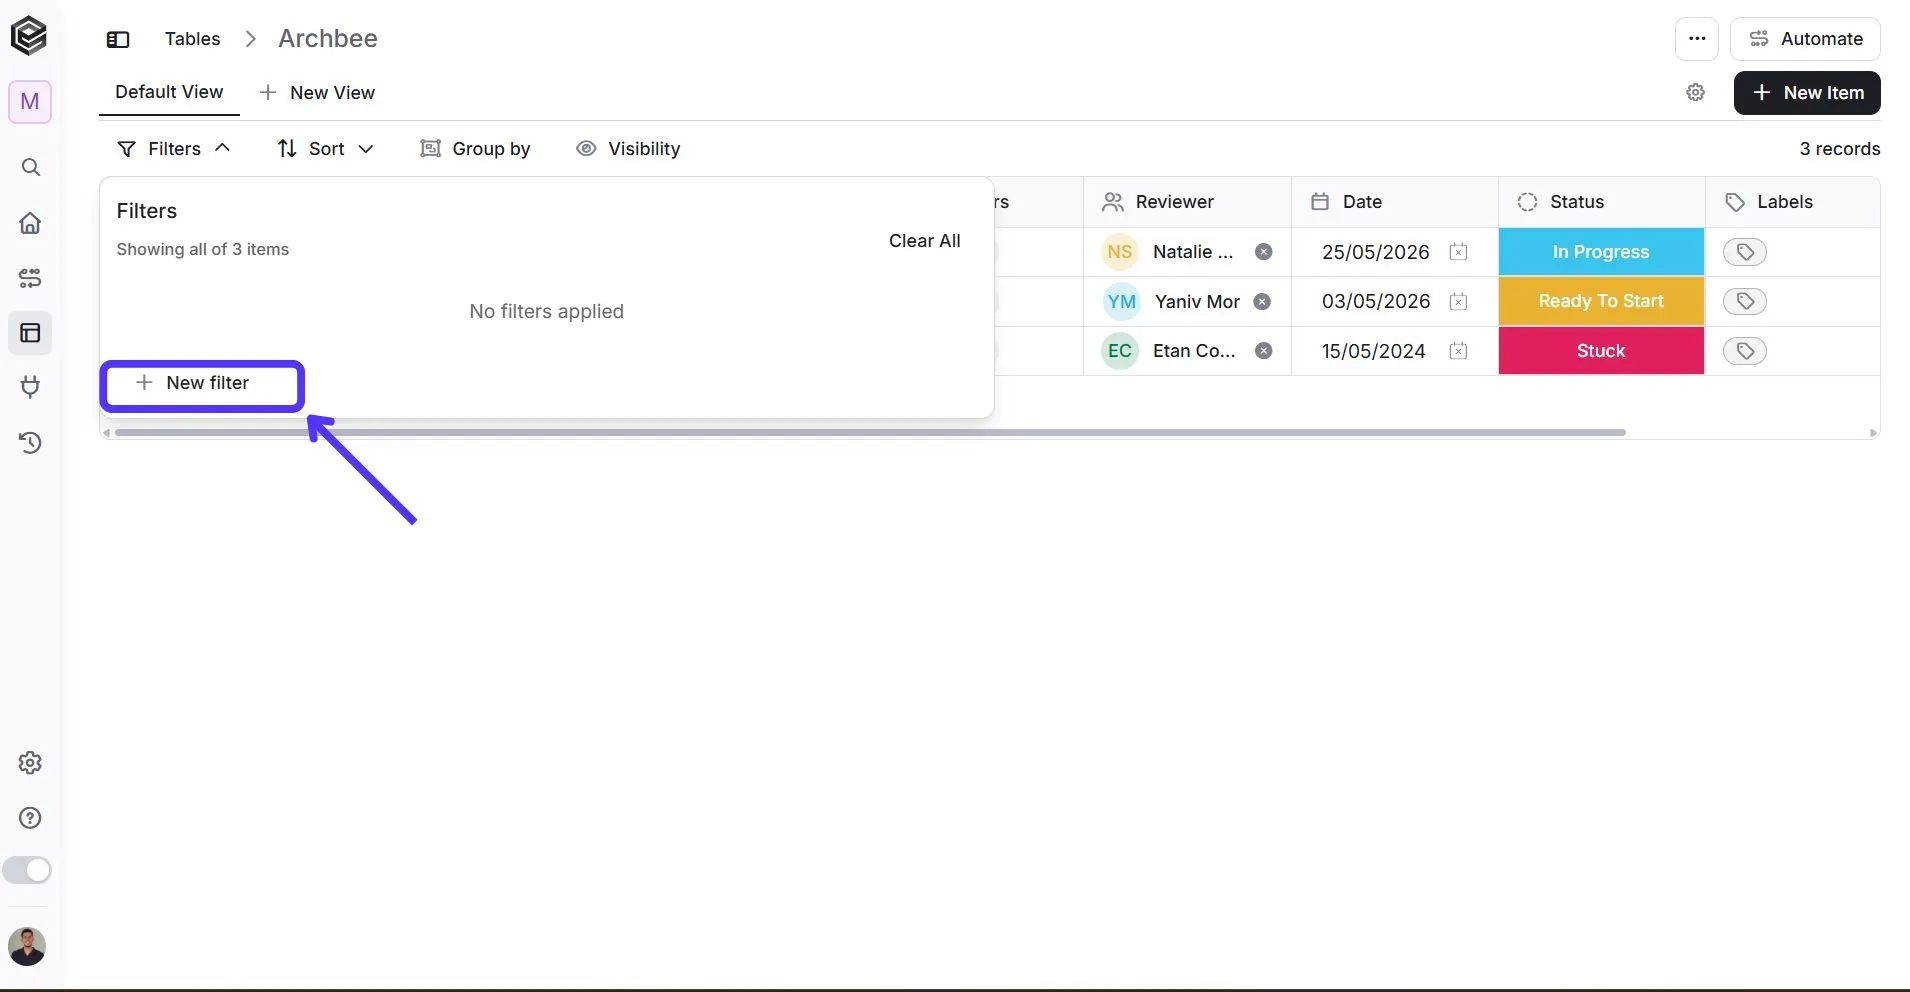1910x992 pixels.
Task: Click the New Item button
Action: (1807, 93)
